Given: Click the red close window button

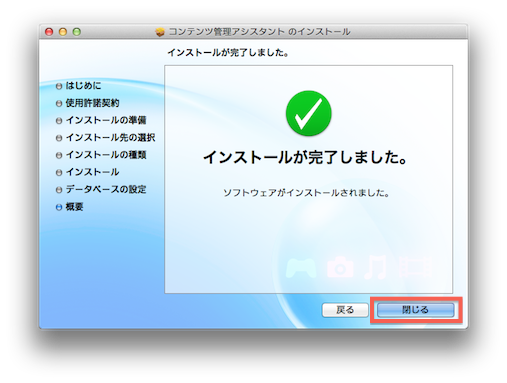Looking at the screenshot, I should click(49, 32).
